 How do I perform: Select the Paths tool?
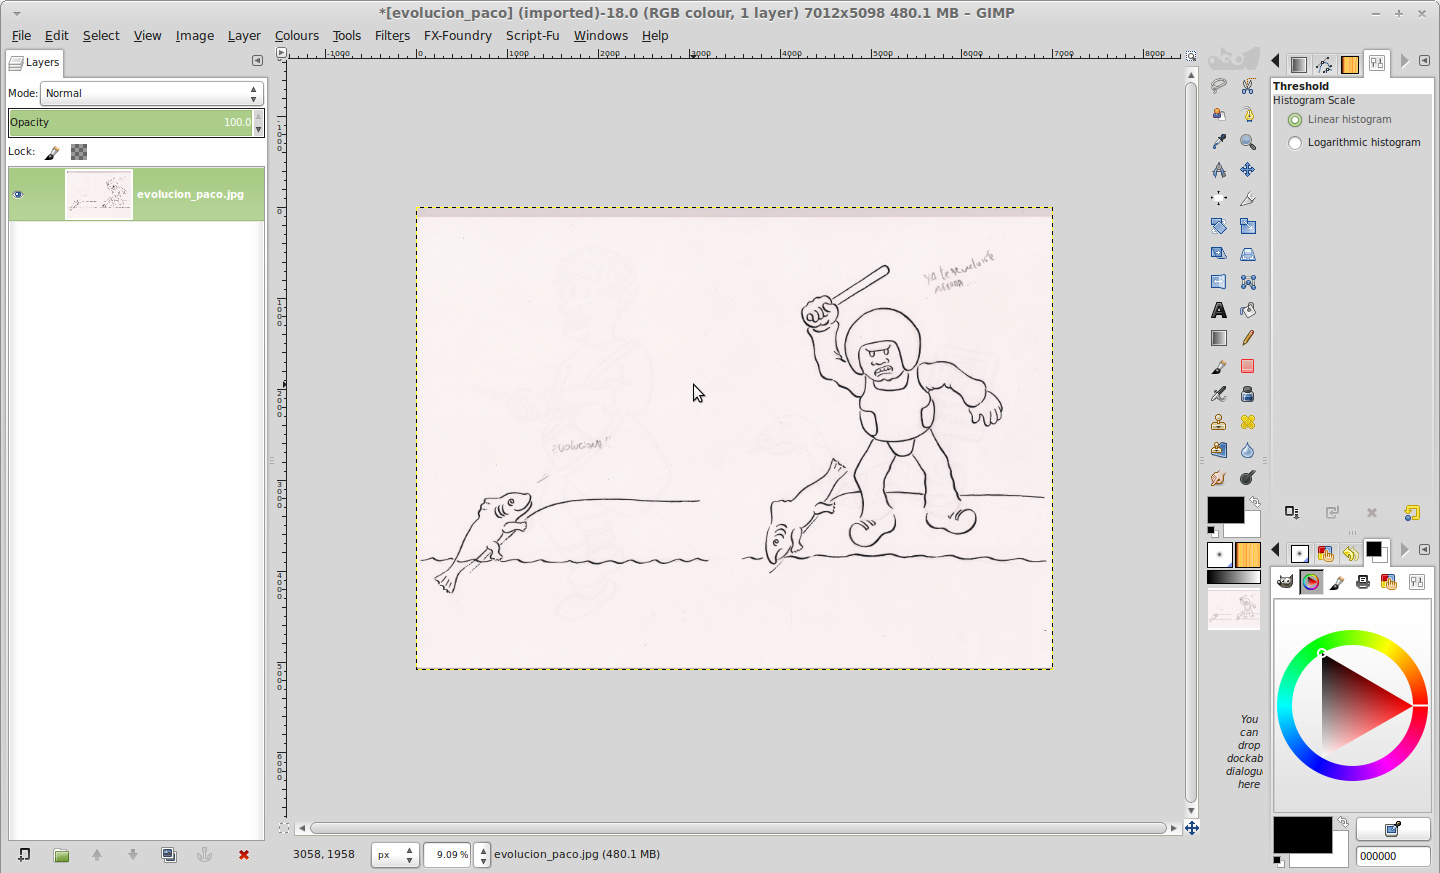point(1248,114)
